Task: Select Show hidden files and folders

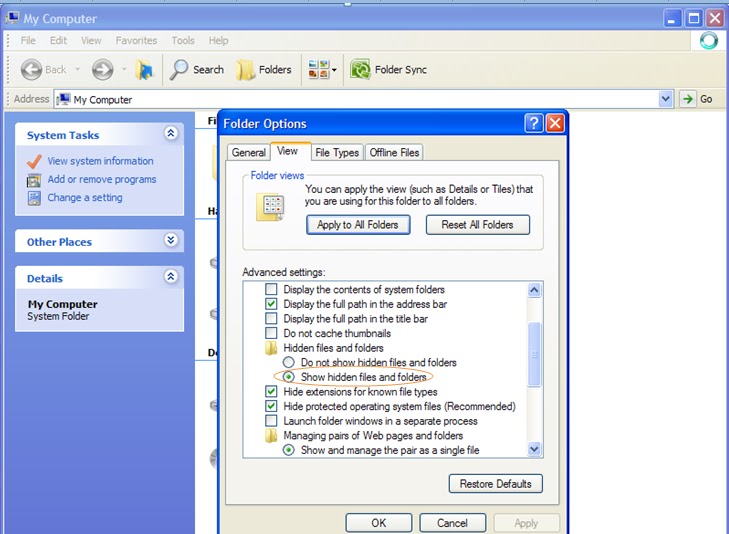Action: pyautogui.click(x=289, y=376)
